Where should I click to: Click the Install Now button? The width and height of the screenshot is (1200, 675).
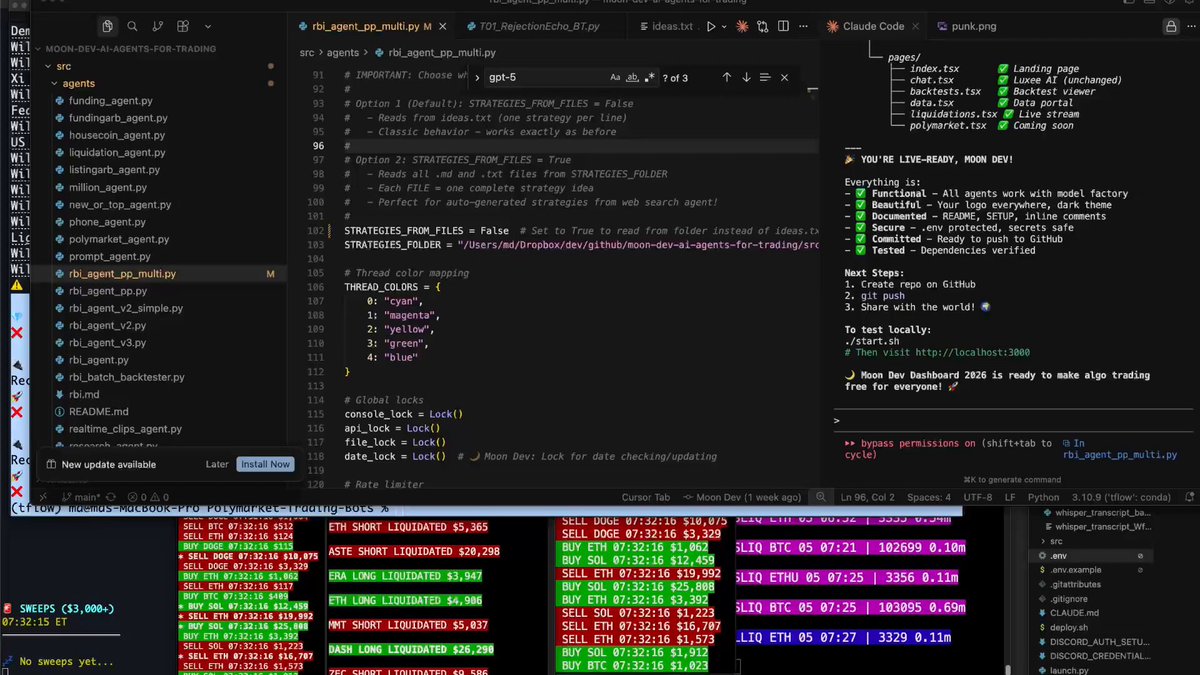(x=265, y=464)
